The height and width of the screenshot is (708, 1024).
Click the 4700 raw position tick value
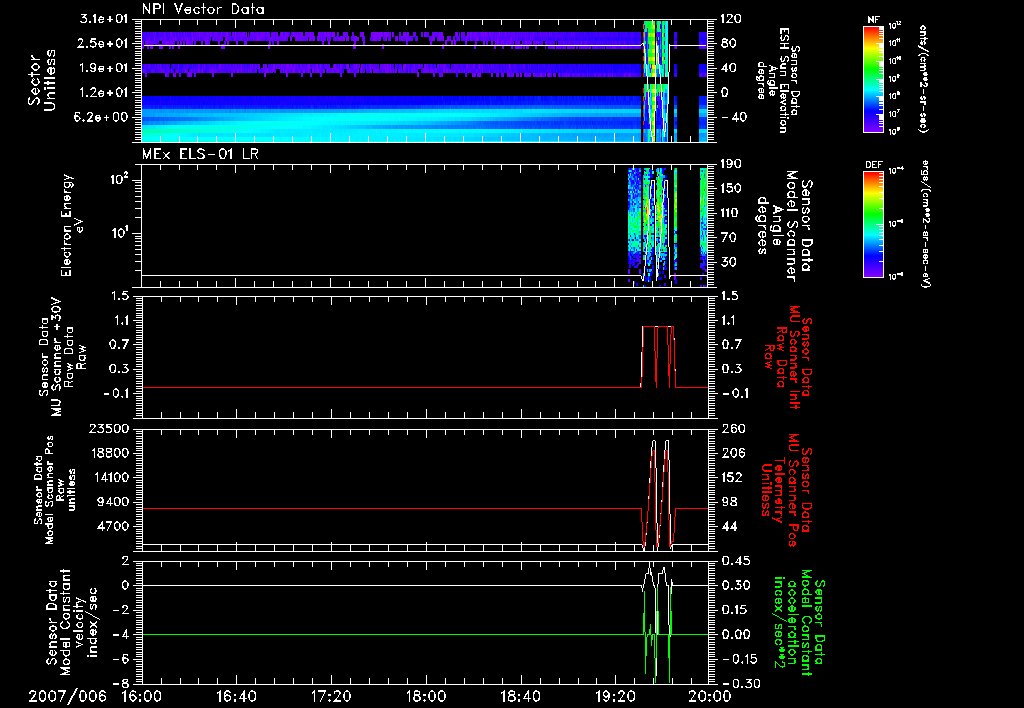click(x=114, y=526)
